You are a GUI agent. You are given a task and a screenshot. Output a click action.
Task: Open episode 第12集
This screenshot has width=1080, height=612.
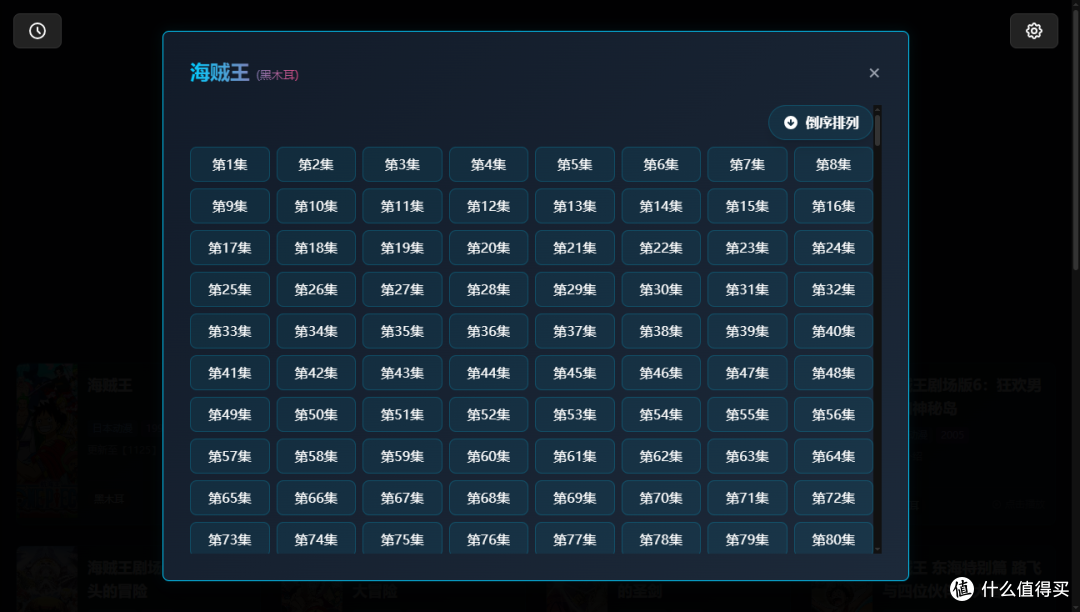(488, 206)
